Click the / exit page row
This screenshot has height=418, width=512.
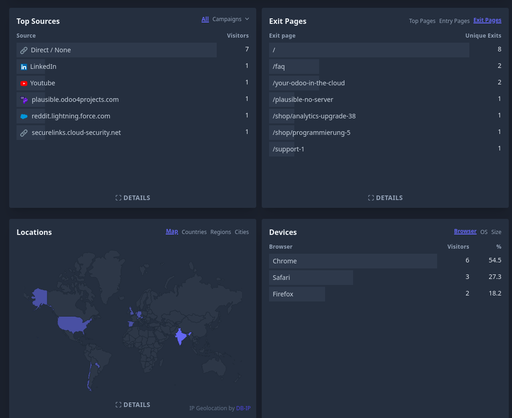pyautogui.click(x=385, y=50)
